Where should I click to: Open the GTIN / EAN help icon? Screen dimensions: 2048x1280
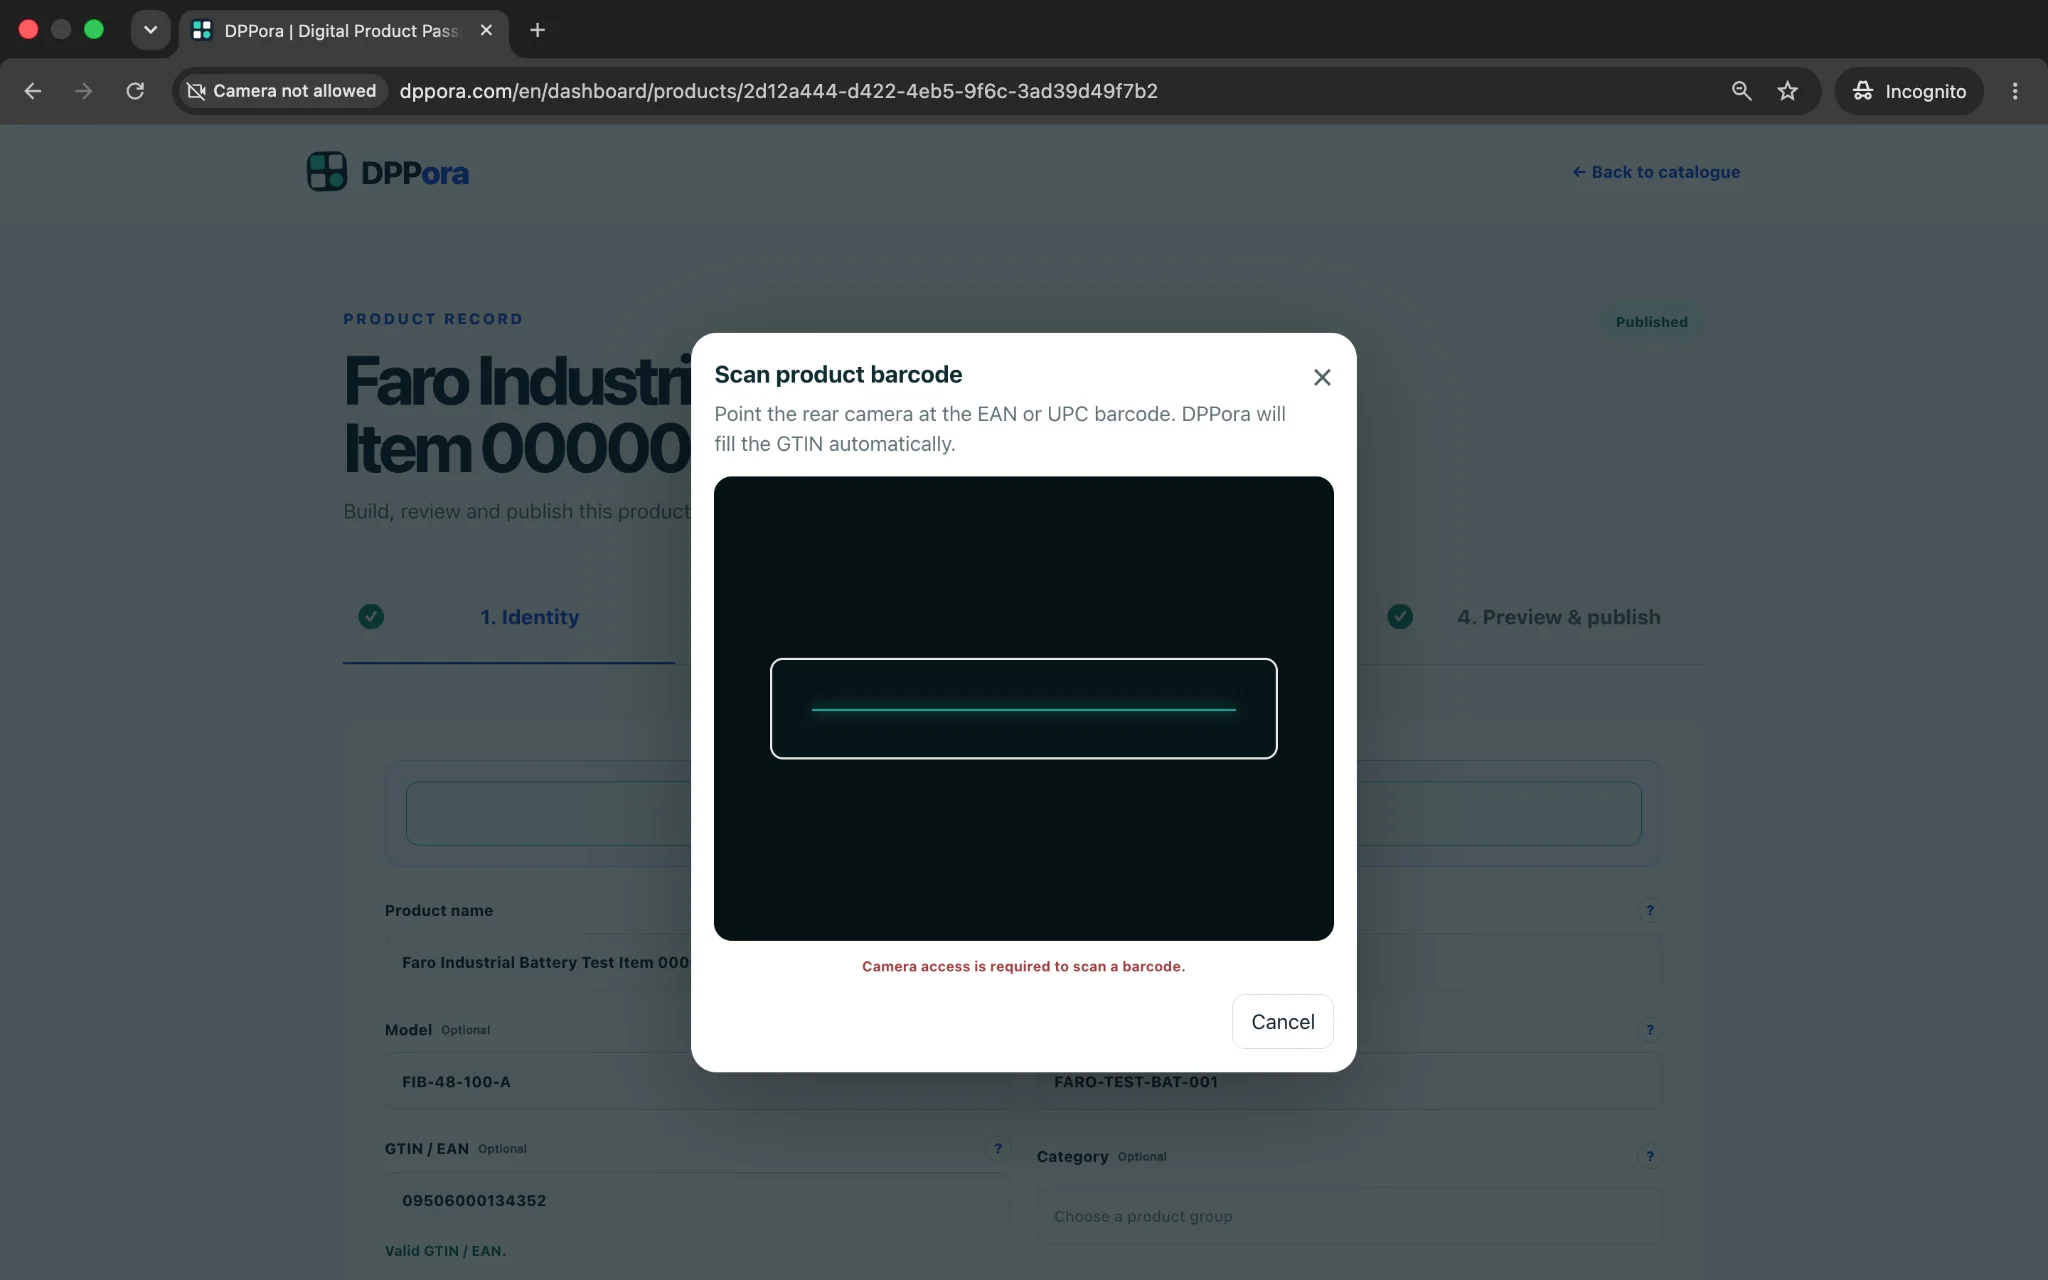(997, 1148)
